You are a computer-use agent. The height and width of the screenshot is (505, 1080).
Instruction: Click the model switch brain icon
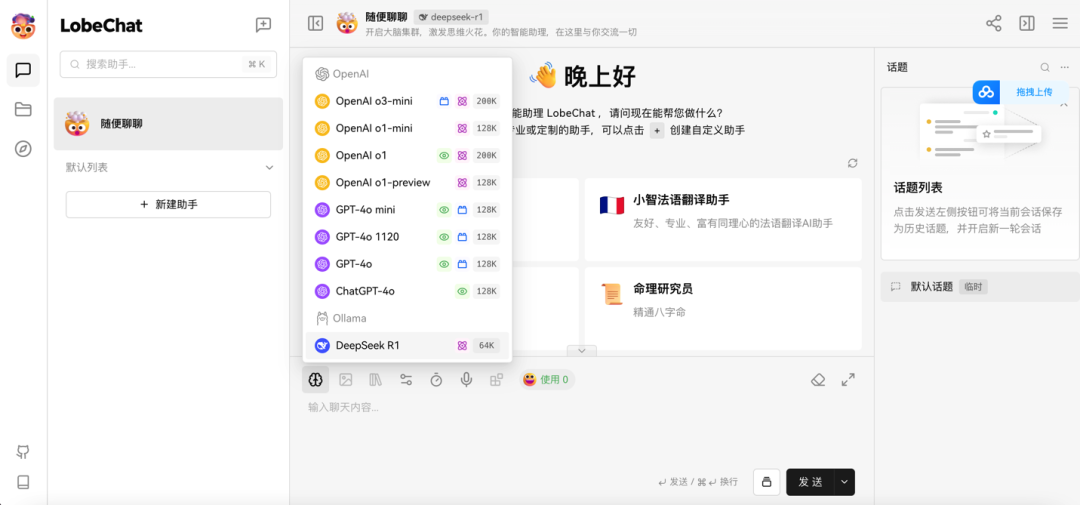click(x=315, y=379)
